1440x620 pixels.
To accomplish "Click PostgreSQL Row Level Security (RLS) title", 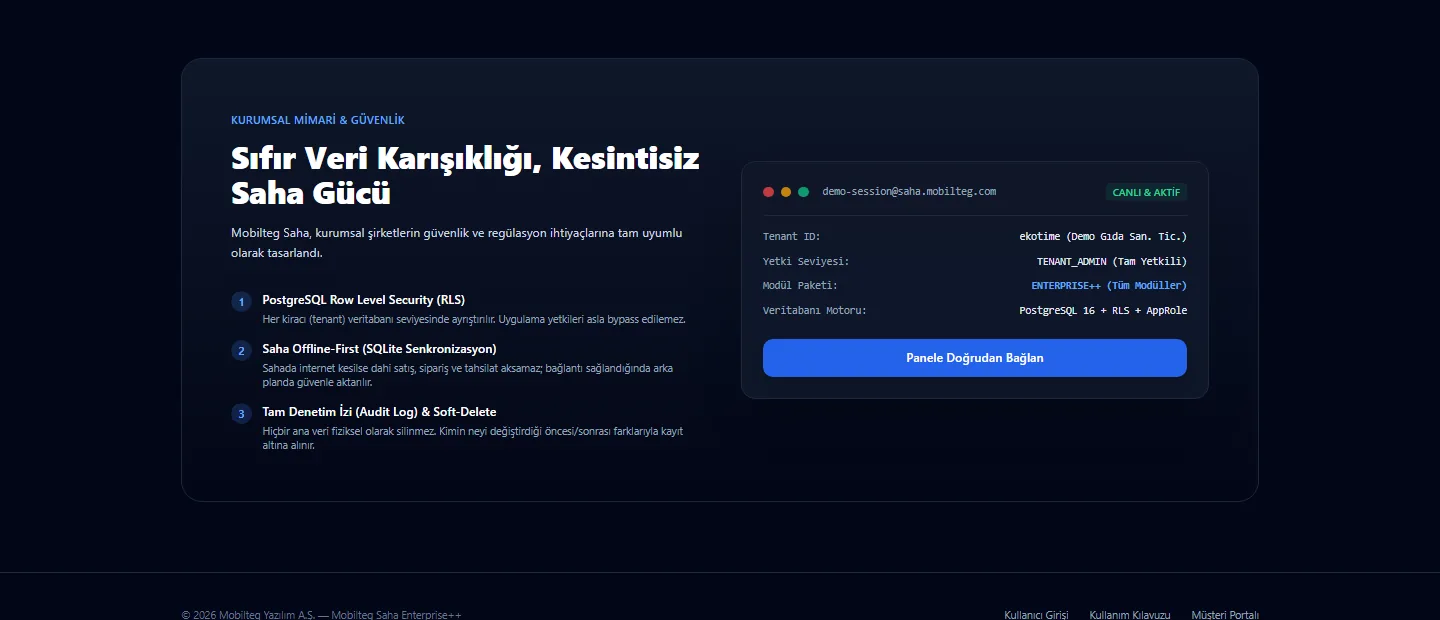I will click(x=364, y=300).
